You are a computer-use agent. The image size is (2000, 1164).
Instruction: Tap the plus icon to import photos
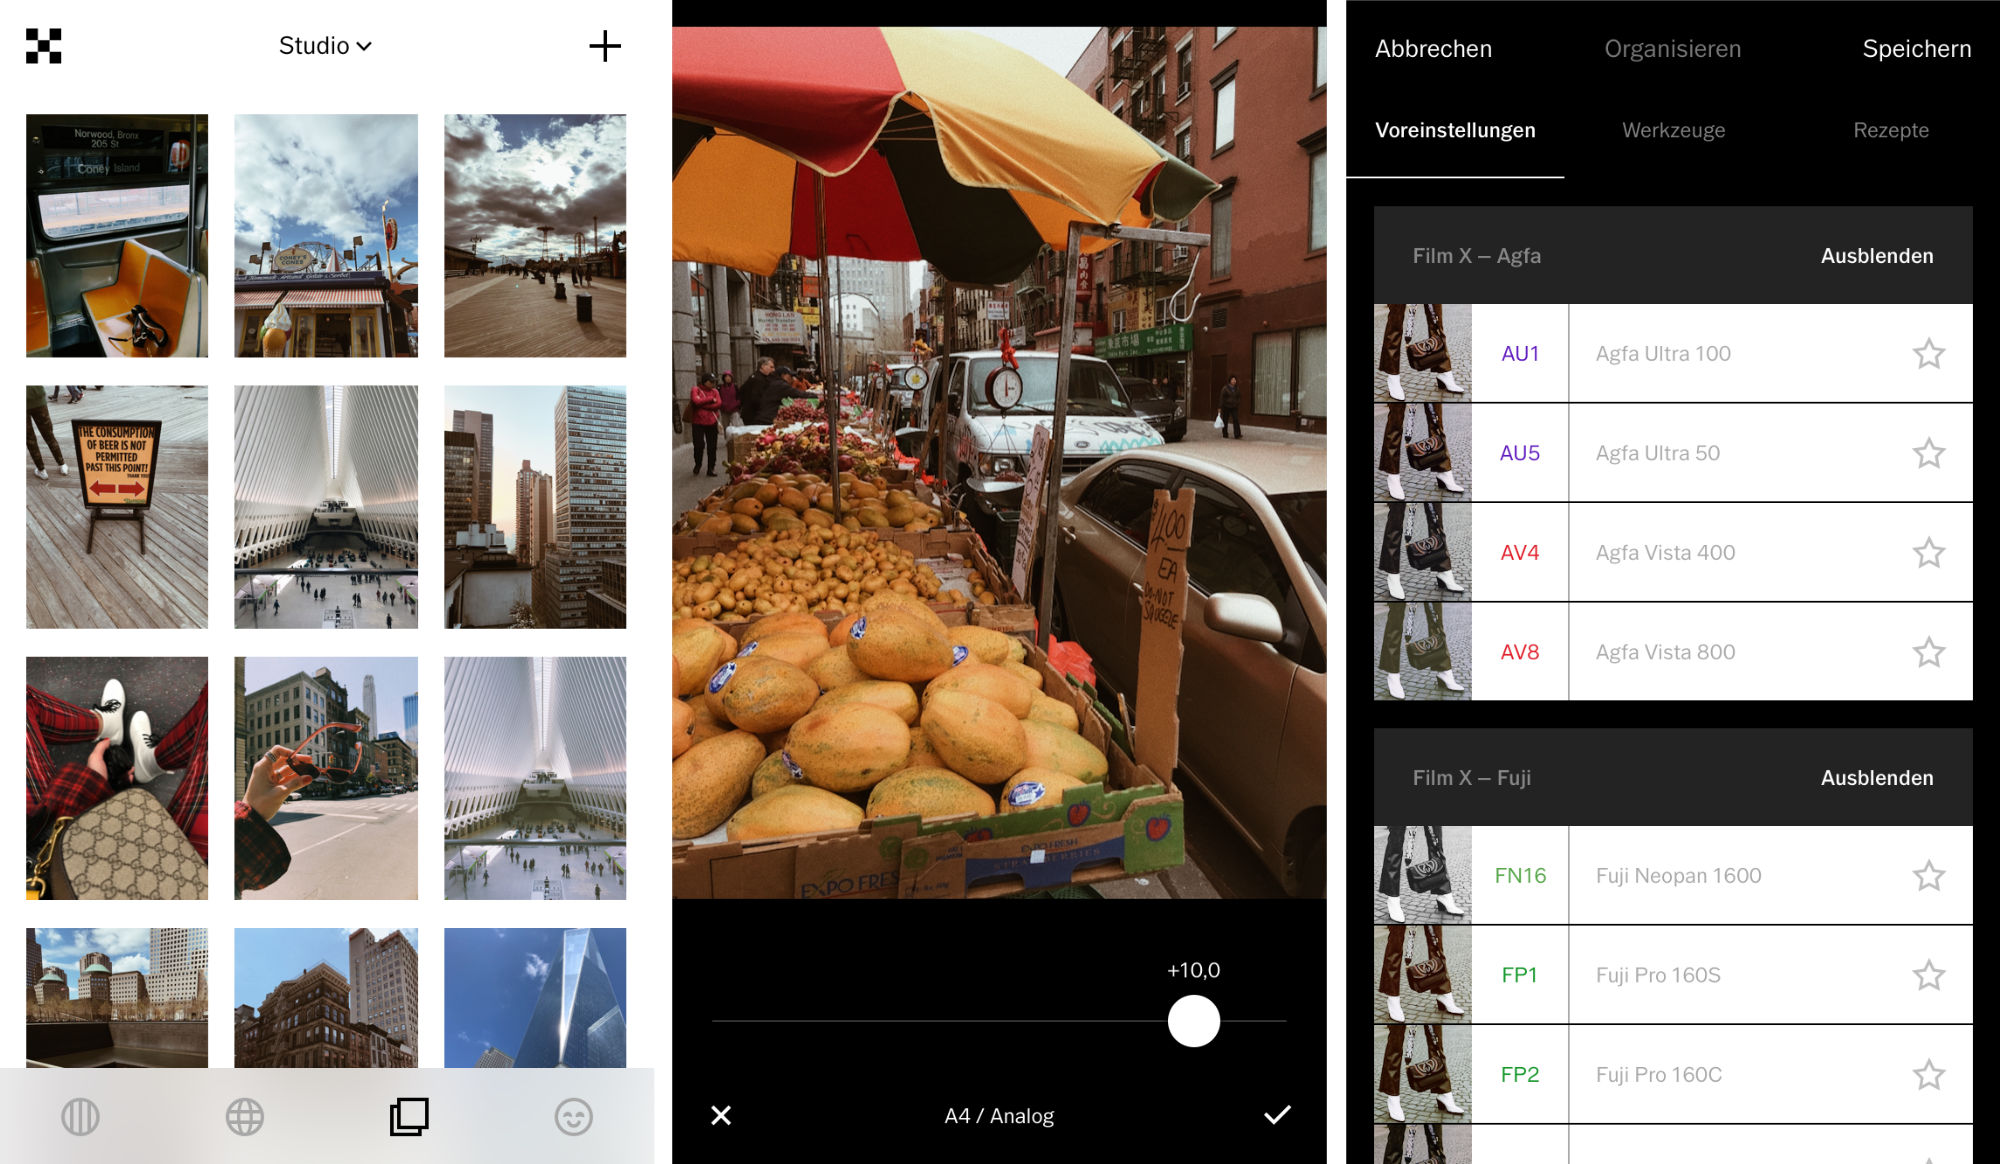tap(604, 46)
